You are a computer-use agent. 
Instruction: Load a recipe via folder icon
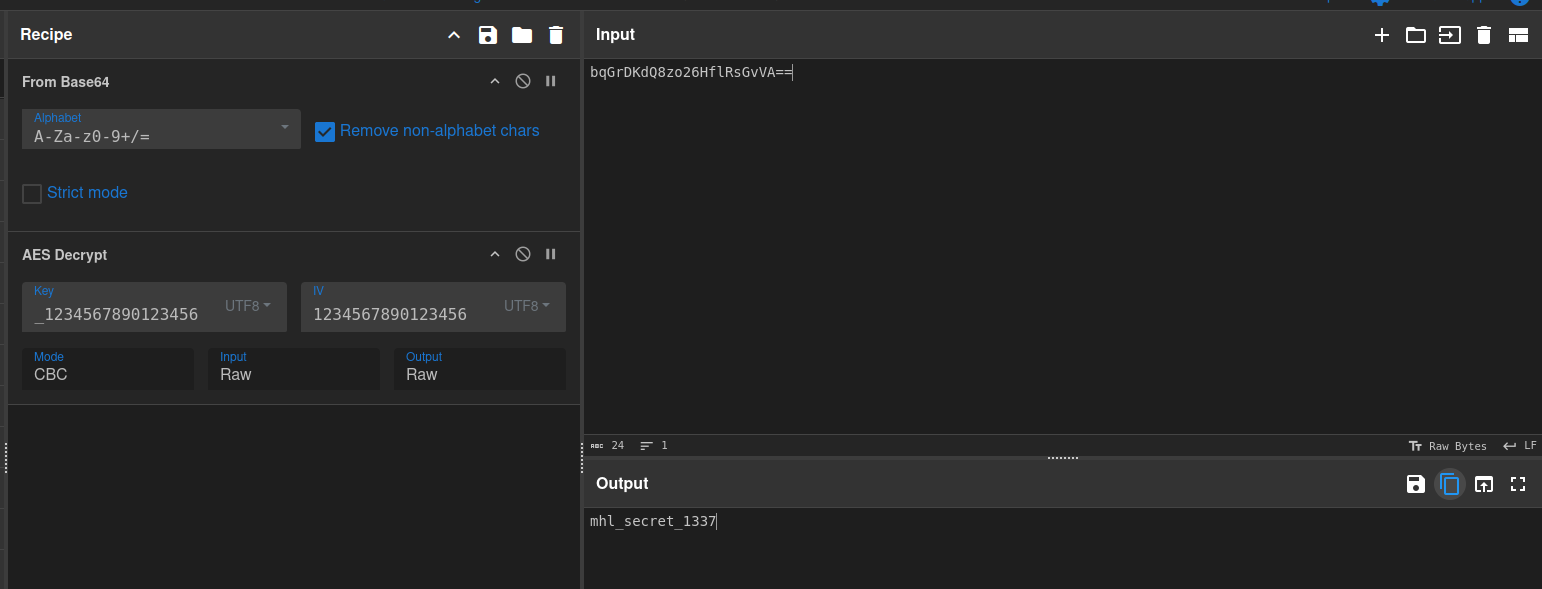[522, 35]
